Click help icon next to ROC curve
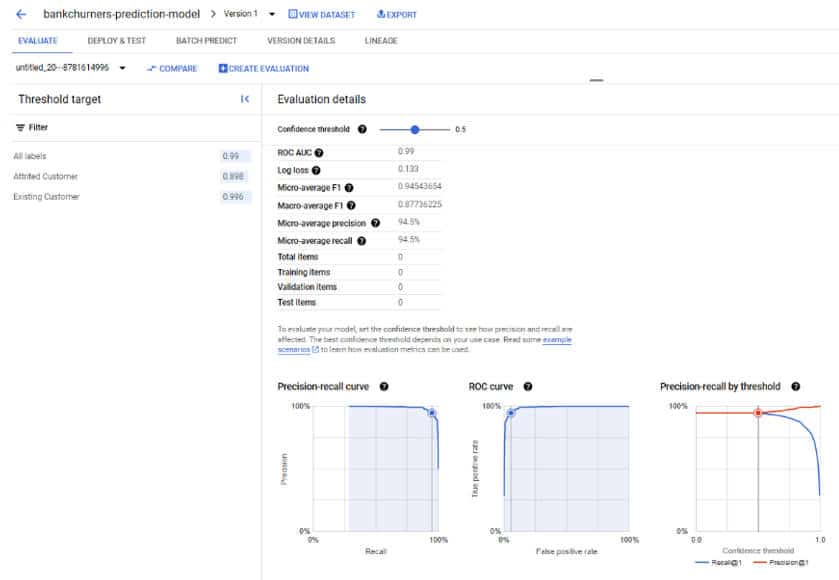This screenshot has height=580, width=839. pos(528,386)
